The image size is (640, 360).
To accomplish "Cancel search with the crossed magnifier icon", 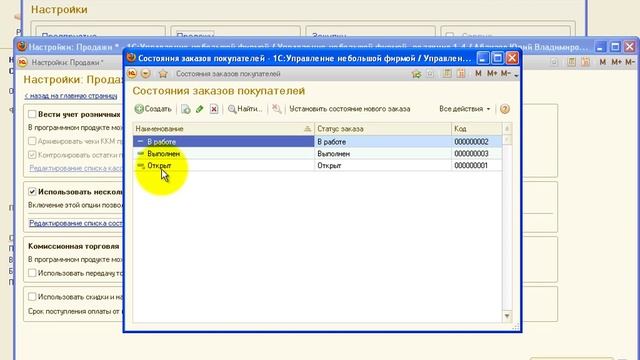I will point(277,109).
